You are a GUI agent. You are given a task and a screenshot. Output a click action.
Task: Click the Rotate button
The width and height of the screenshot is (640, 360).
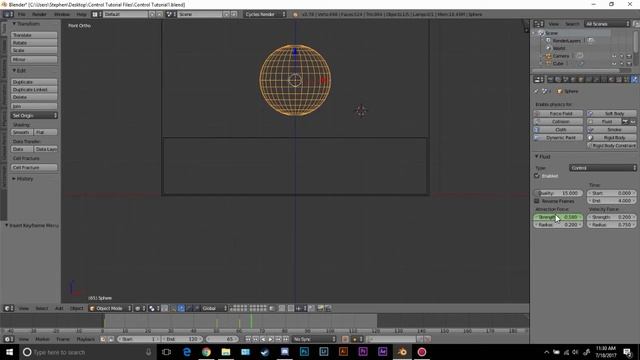(34, 43)
